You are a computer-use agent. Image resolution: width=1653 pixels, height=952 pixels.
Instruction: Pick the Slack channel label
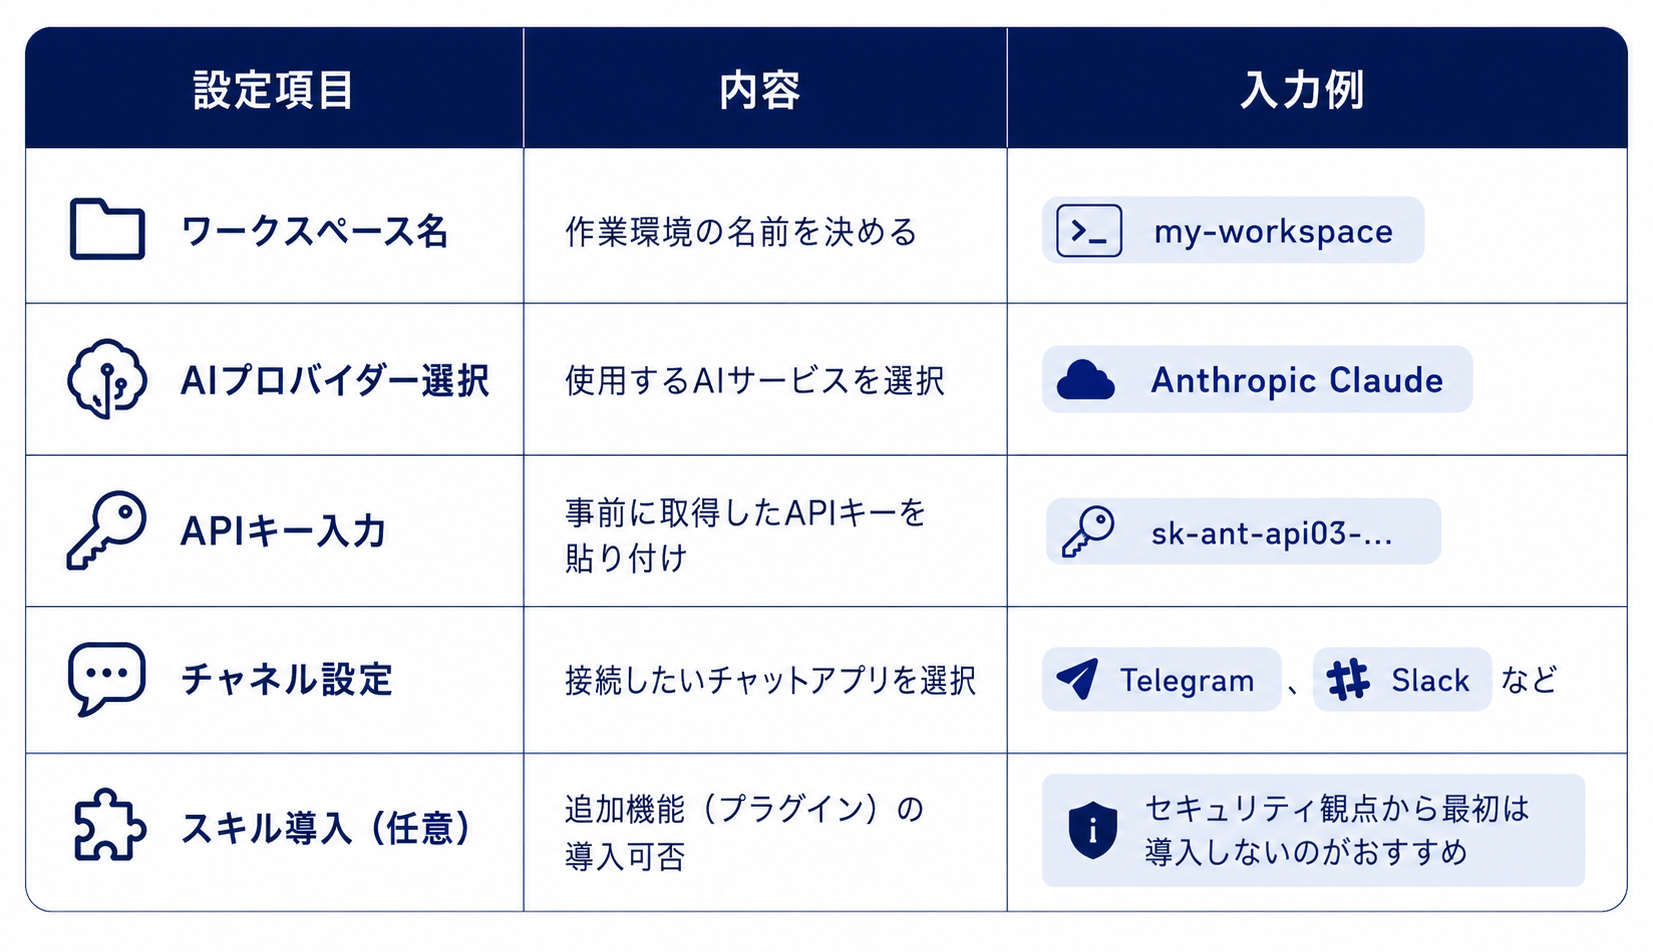pos(1430,680)
